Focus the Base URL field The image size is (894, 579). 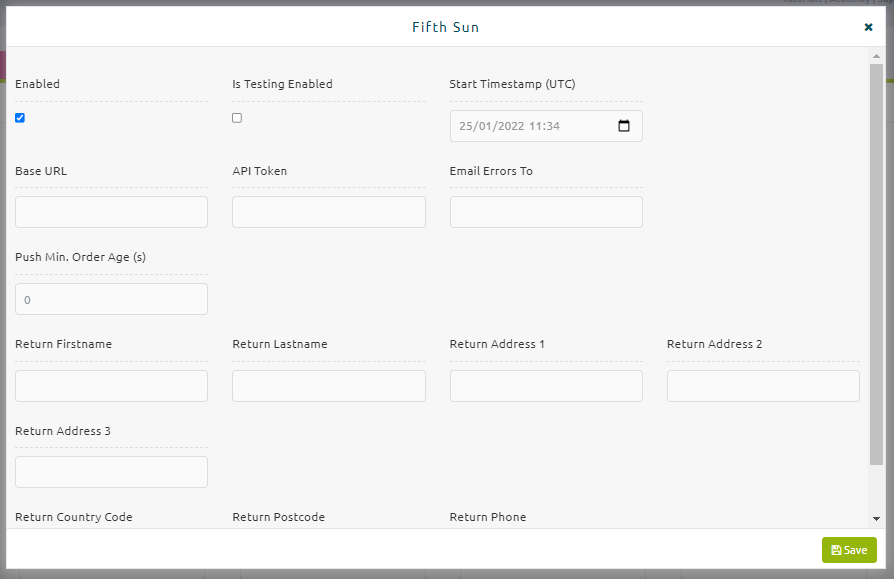[111, 212]
